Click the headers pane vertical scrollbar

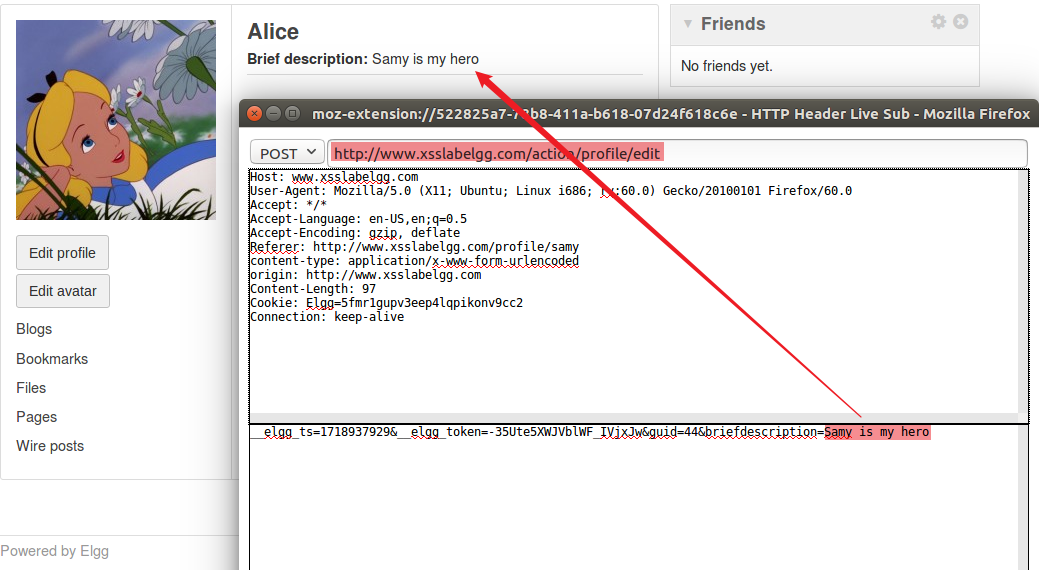tap(1023, 292)
